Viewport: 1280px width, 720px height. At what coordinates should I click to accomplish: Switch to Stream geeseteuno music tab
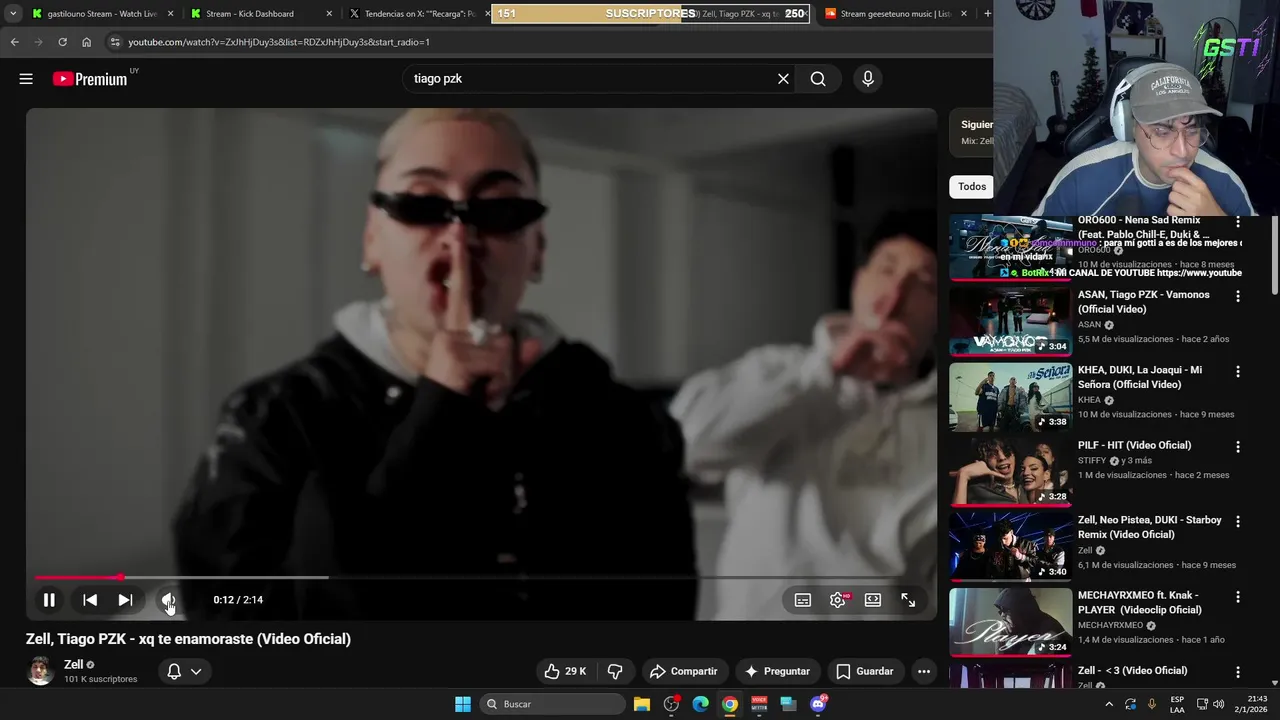[895, 14]
